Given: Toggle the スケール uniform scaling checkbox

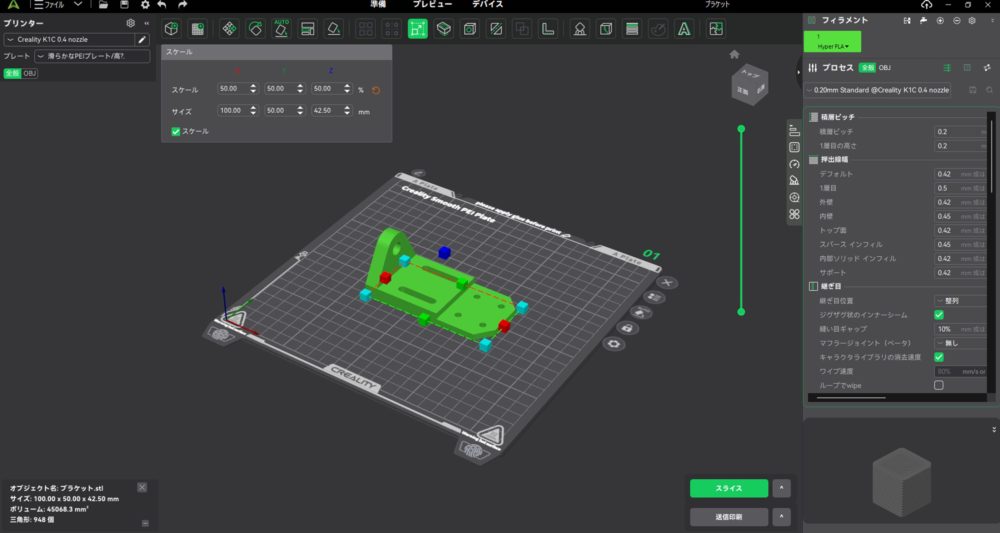Looking at the screenshot, I should pos(176,131).
